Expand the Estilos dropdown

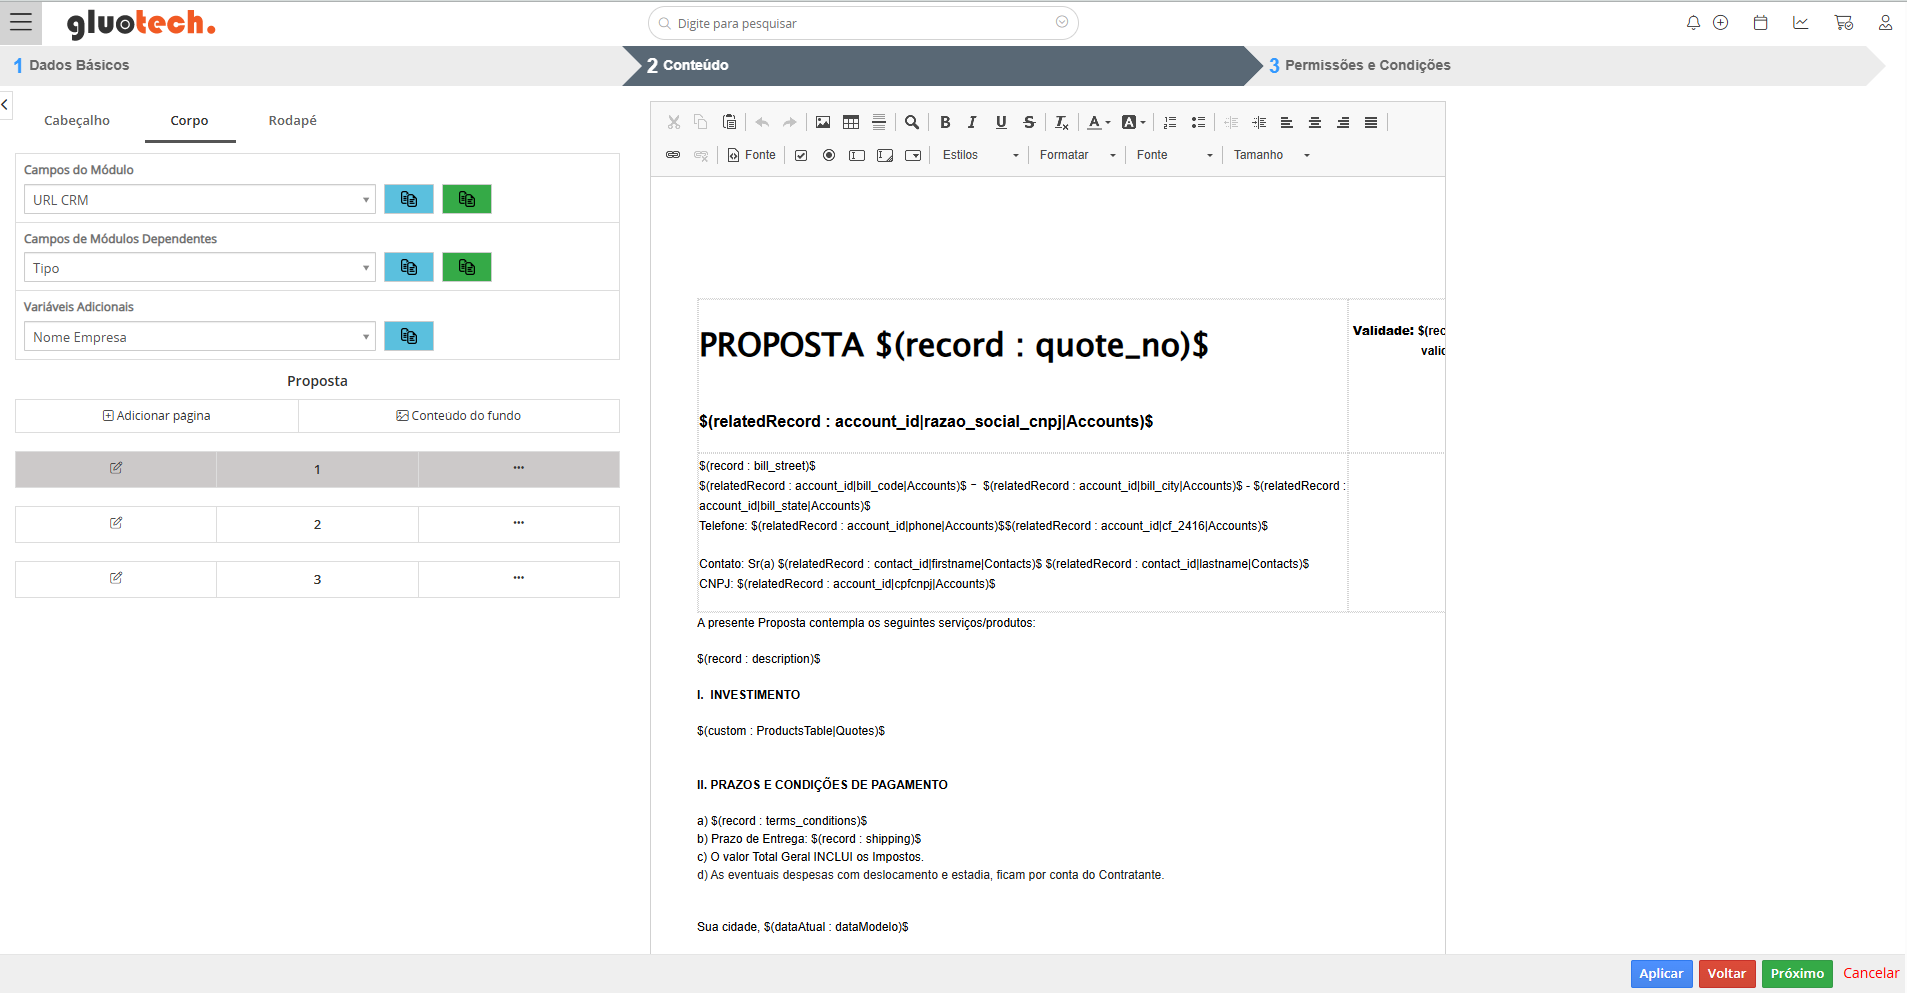980,155
